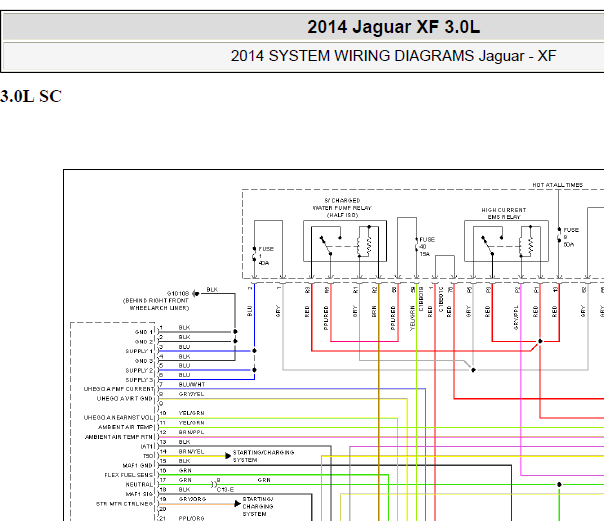Viewport: 604px width, 521px height.
Task: Click the 'GRY/ORG' wire color on pin 19
Action: click(x=193, y=499)
